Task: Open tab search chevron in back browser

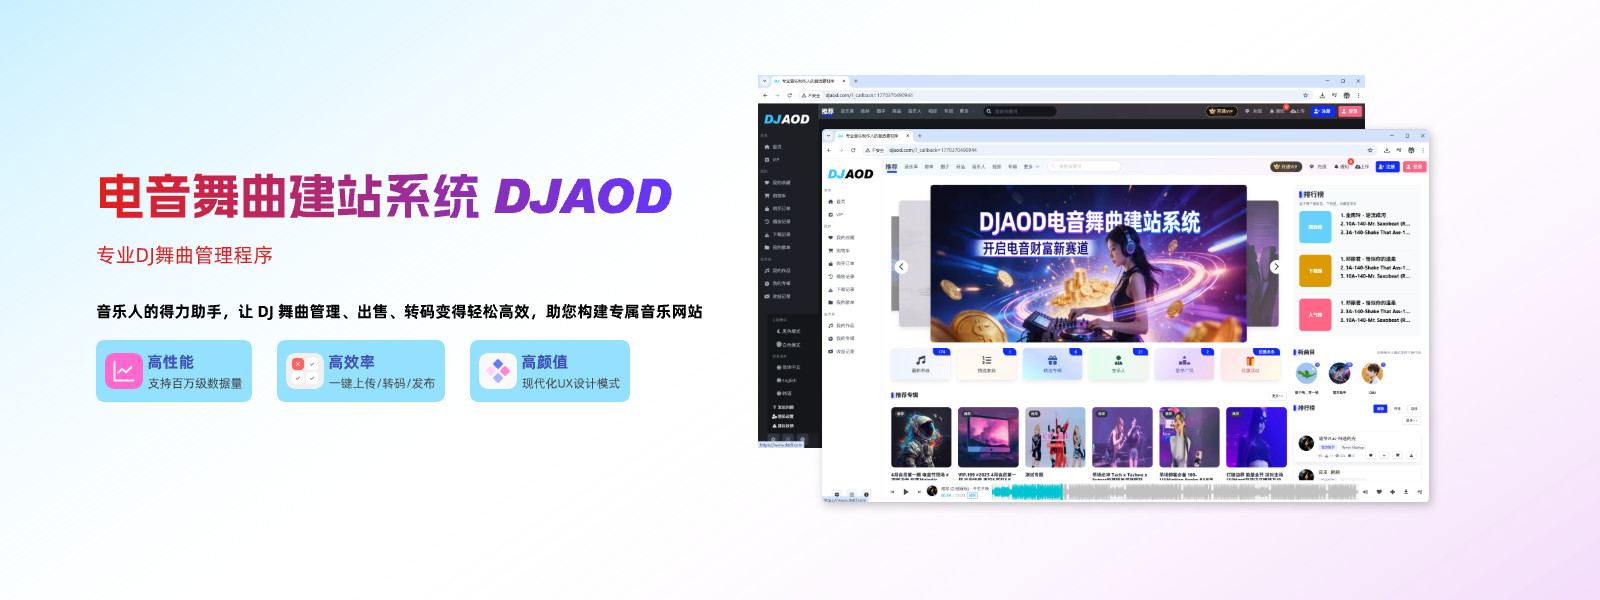Action: point(764,81)
